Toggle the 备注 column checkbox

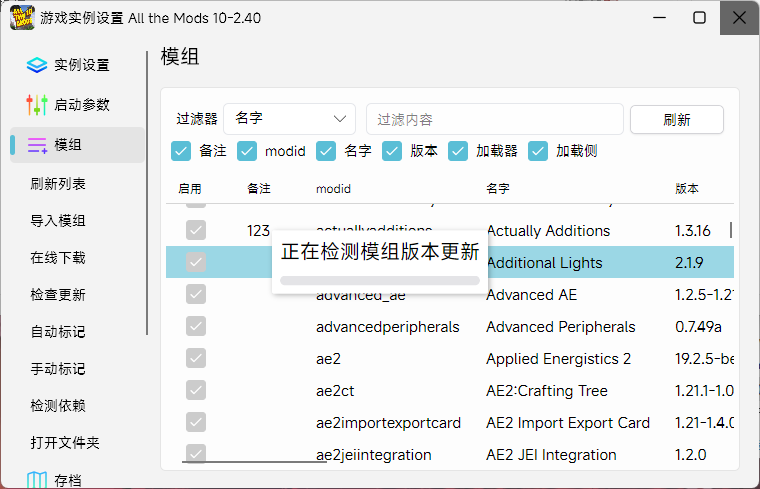click(x=181, y=151)
